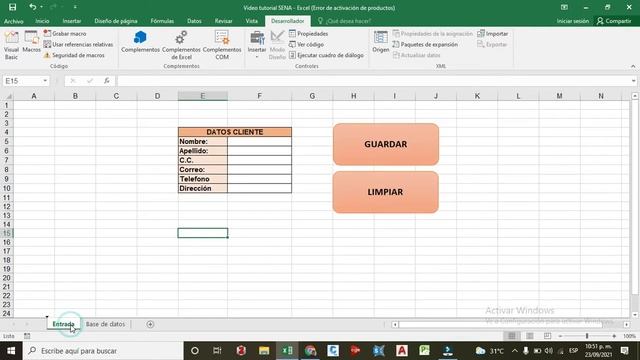Zoom in with the plus button
Image resolution: width=640 pixels, height=360 pixels.
tap(614, 336)
